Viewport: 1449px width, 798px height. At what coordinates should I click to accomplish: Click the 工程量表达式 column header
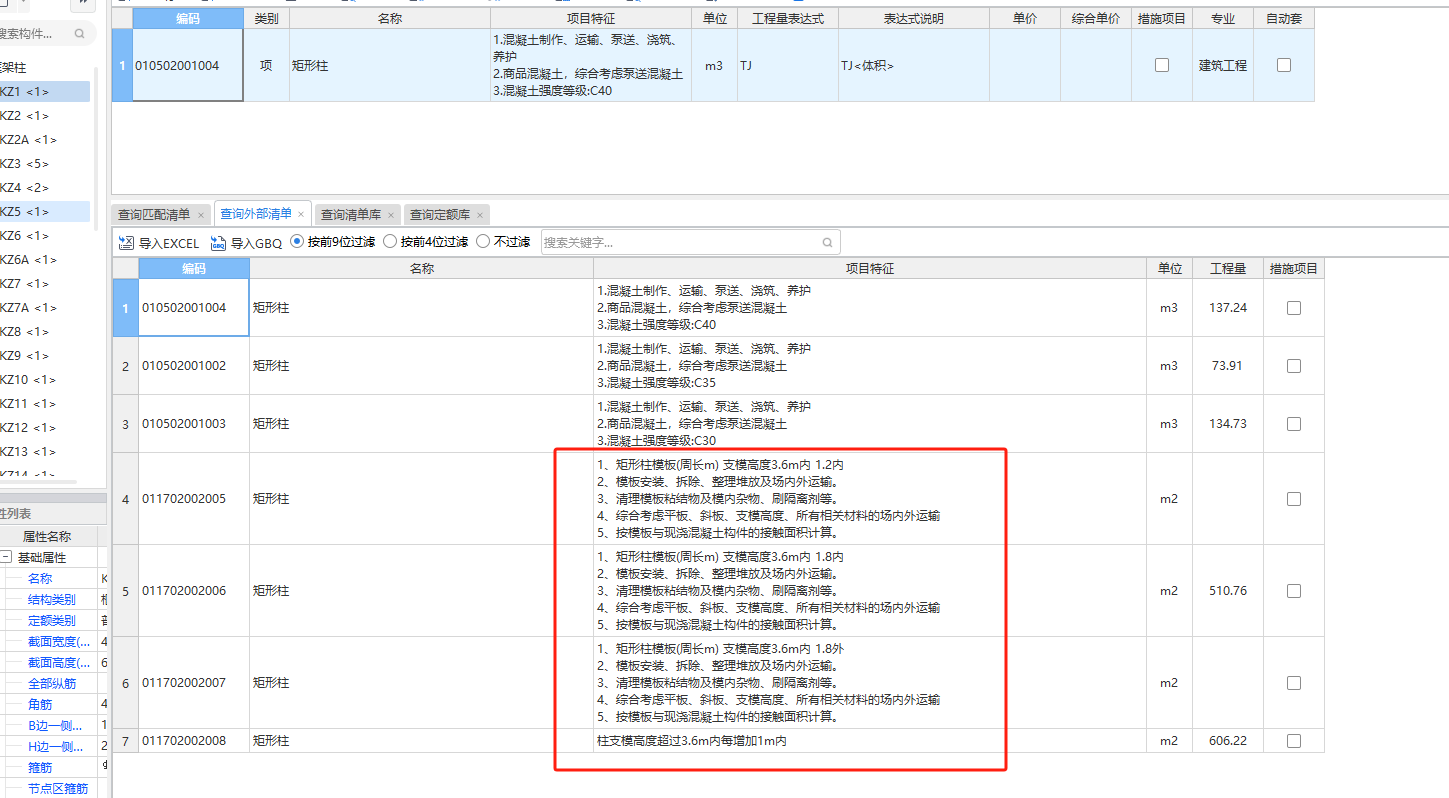[x=787, y=18]
